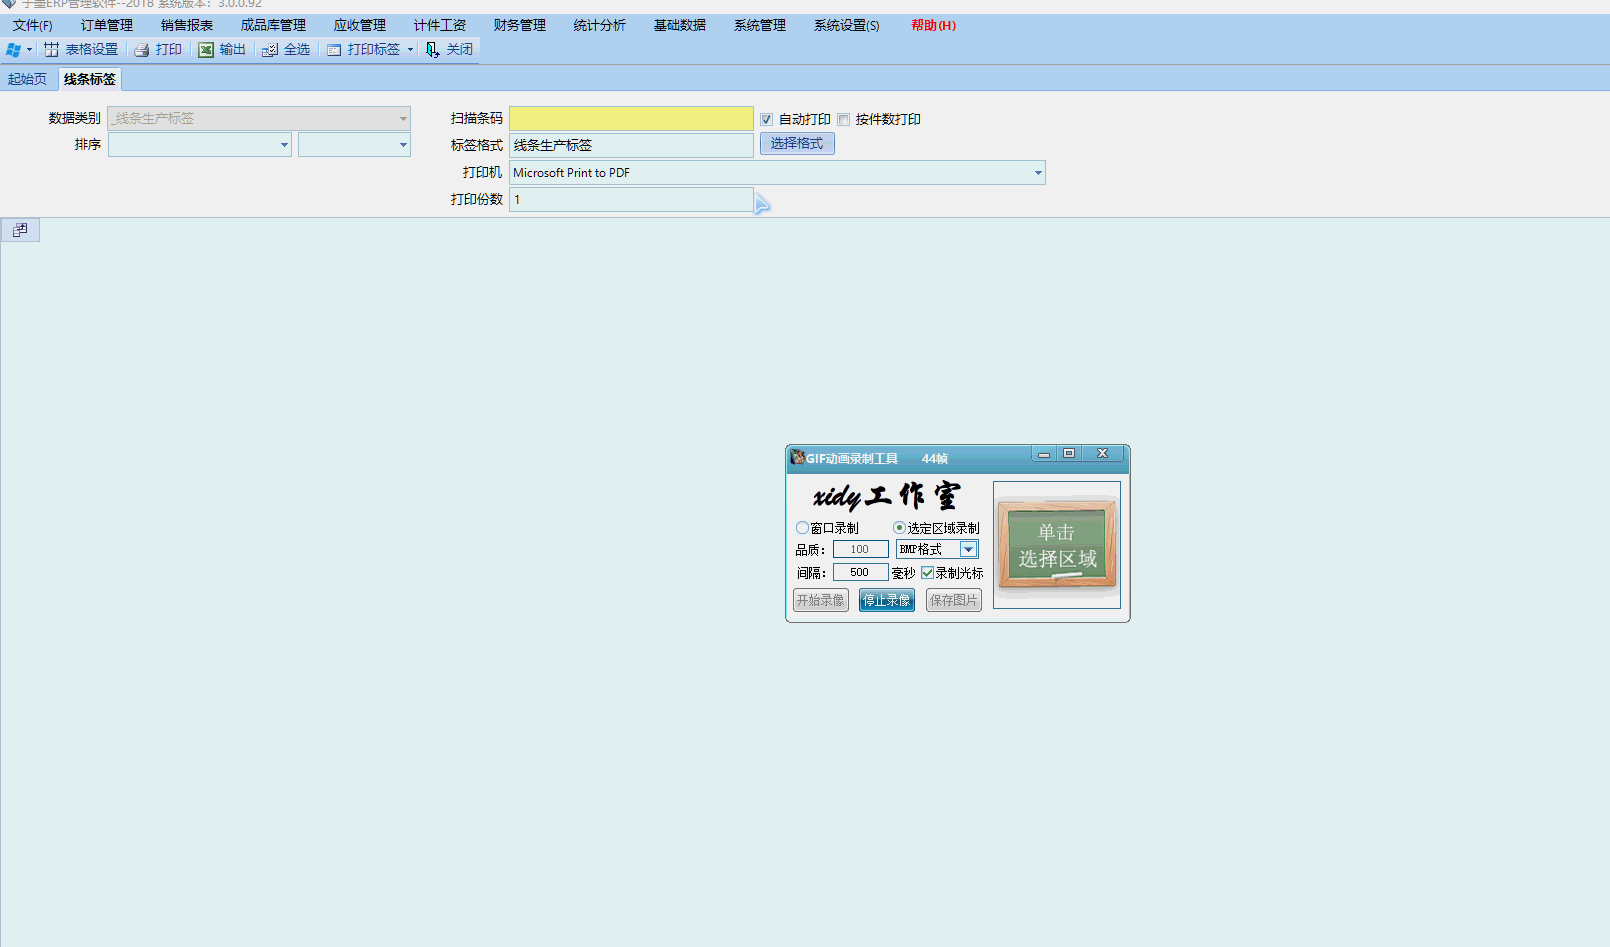Switch to the 起始页 tab
The height and width of the screenshot is (947, 1610).
pos(27,79)
